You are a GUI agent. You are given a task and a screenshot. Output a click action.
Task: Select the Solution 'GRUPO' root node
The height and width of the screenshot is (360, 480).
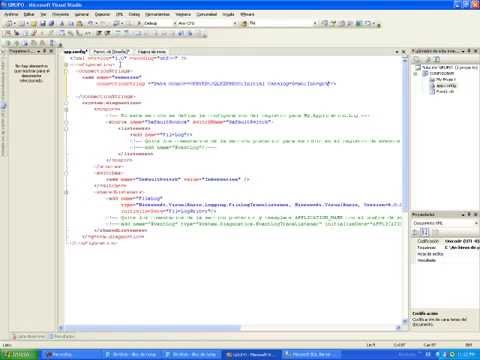(447, 68)
